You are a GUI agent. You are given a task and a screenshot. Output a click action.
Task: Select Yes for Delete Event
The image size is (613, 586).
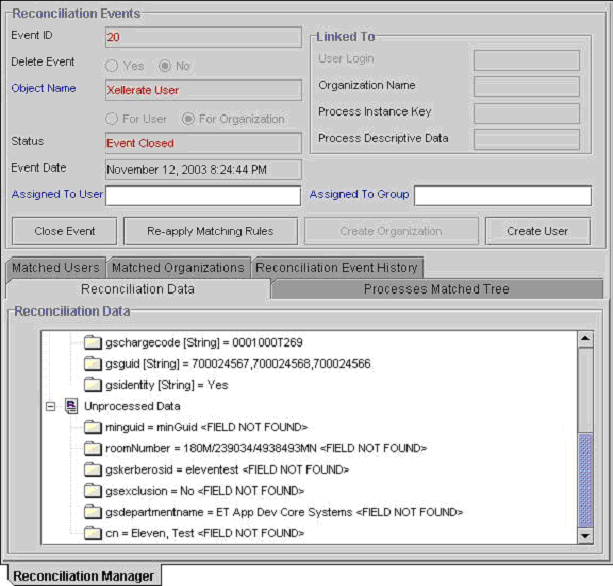[x=111, y=65]
